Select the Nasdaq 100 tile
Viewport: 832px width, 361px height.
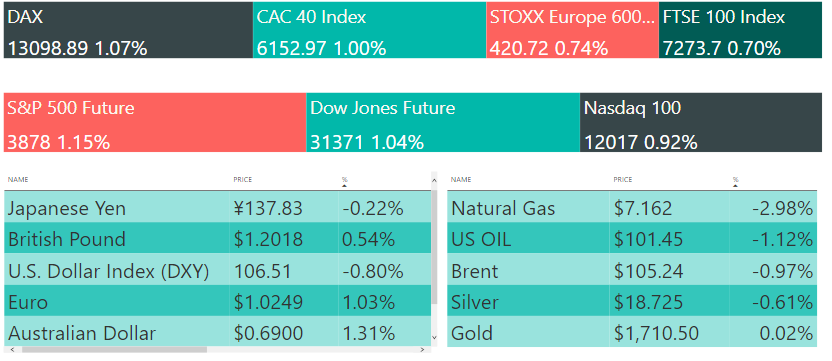pos(701,123)
